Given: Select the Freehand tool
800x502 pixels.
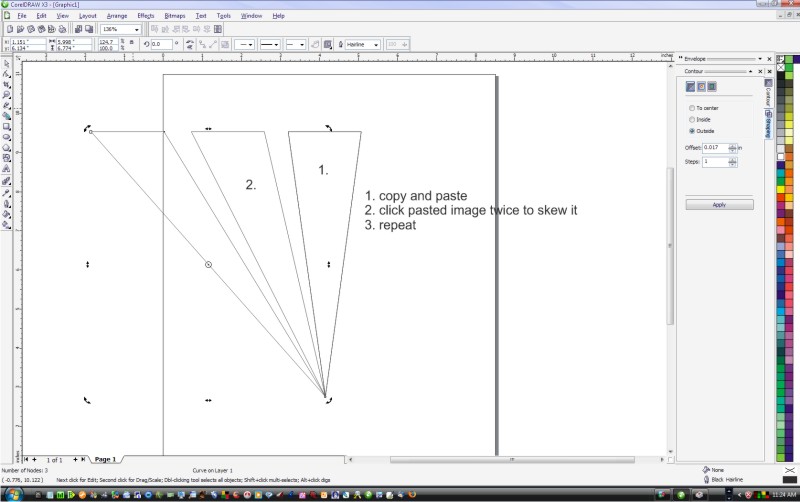Looking at the screenshot, I should [x=6, y=106].
